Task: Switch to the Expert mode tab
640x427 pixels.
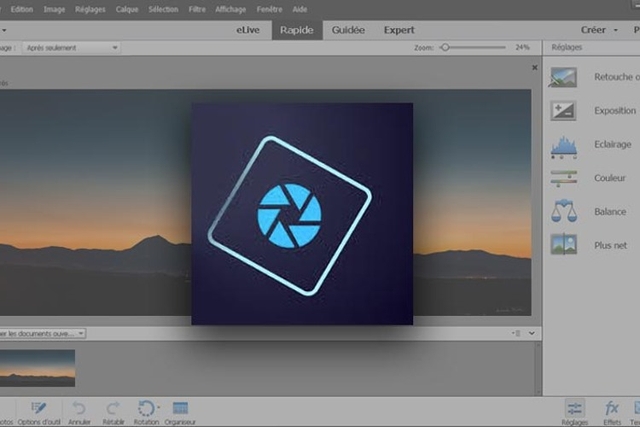Action: [x=399, y=30]
